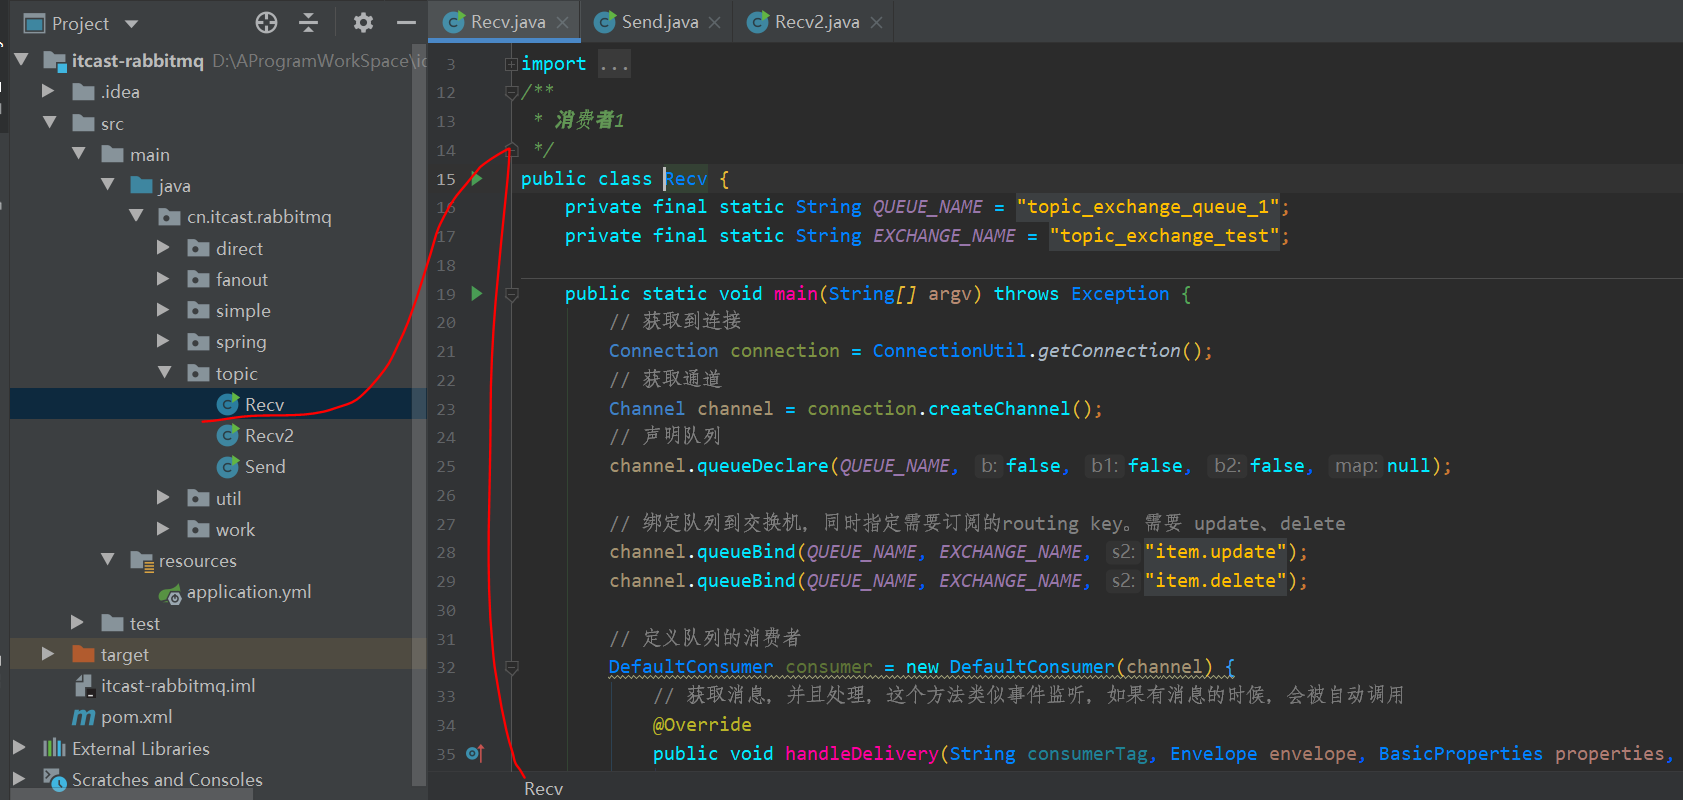Expand the work package
Viewport: 1683px width, 800px height.
coord(163,528)
